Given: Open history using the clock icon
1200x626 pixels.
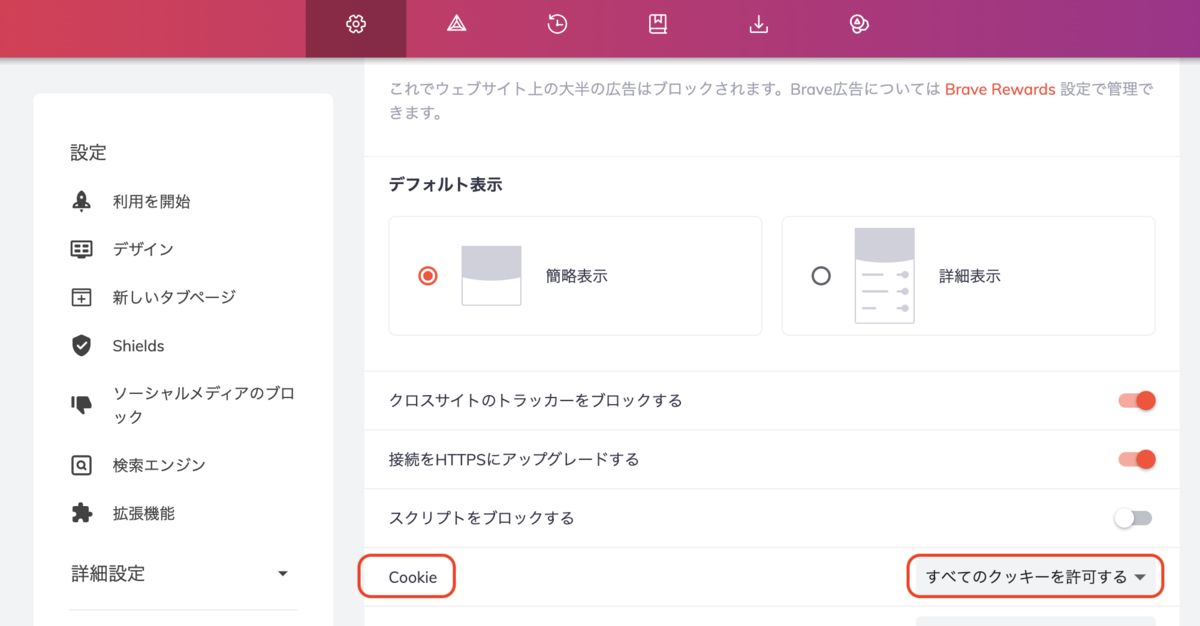Looking at the screenshot, I should 556,23.
